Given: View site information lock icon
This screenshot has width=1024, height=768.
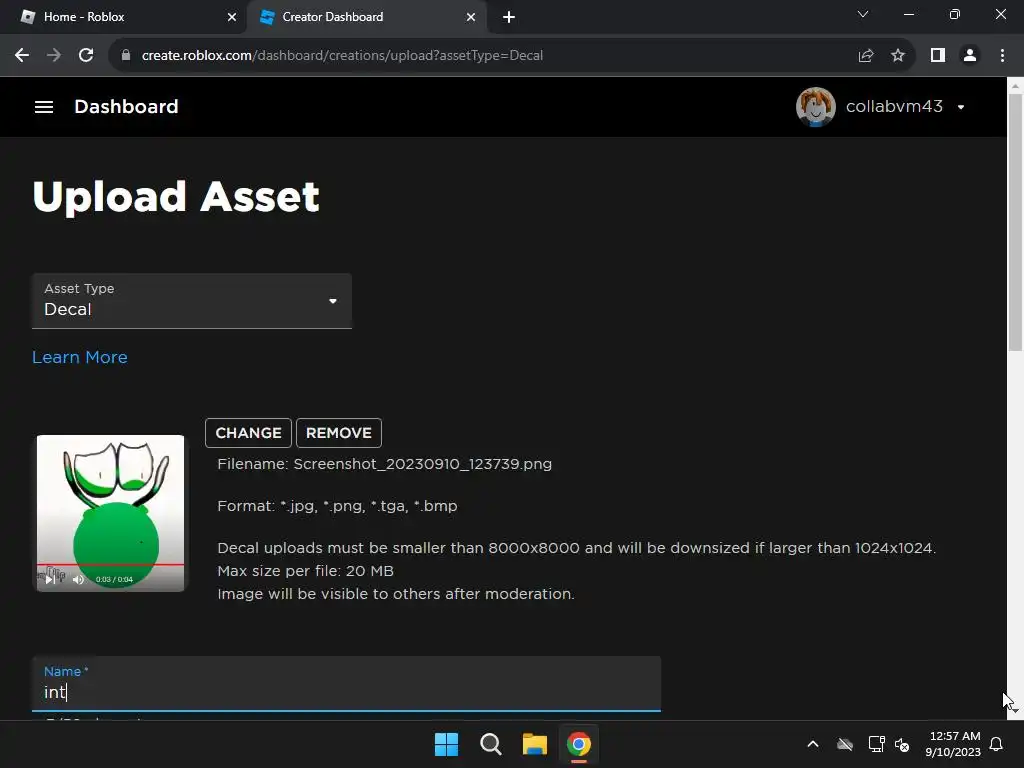Looking at the screenshot, I should click(x=126, y=56).
